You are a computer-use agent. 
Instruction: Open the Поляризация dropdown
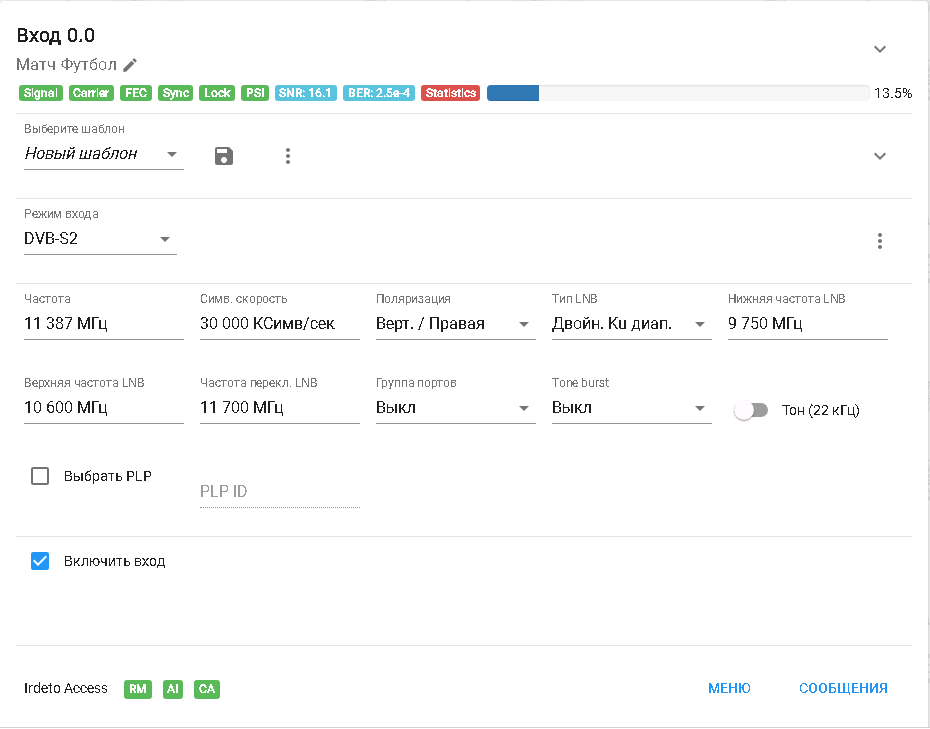456,324
